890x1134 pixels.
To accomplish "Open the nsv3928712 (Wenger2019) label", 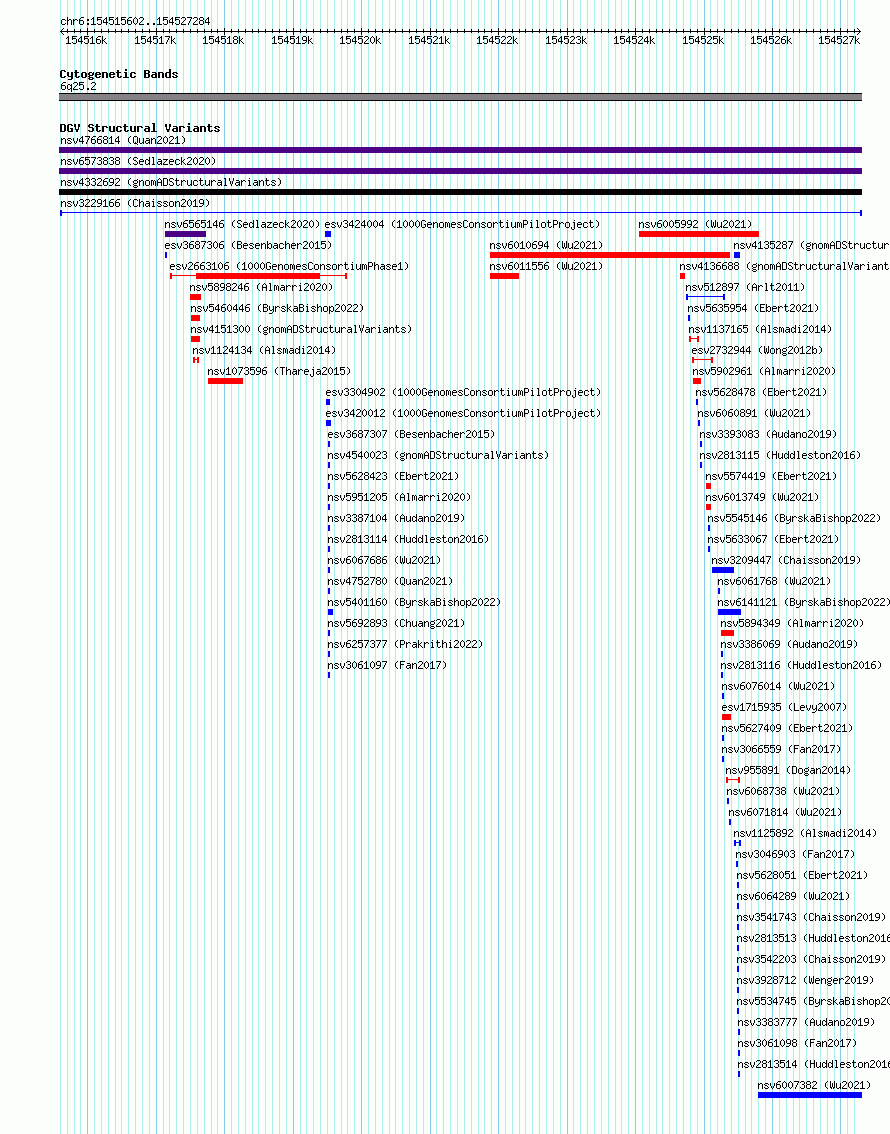I will click(x=805, y=980).
